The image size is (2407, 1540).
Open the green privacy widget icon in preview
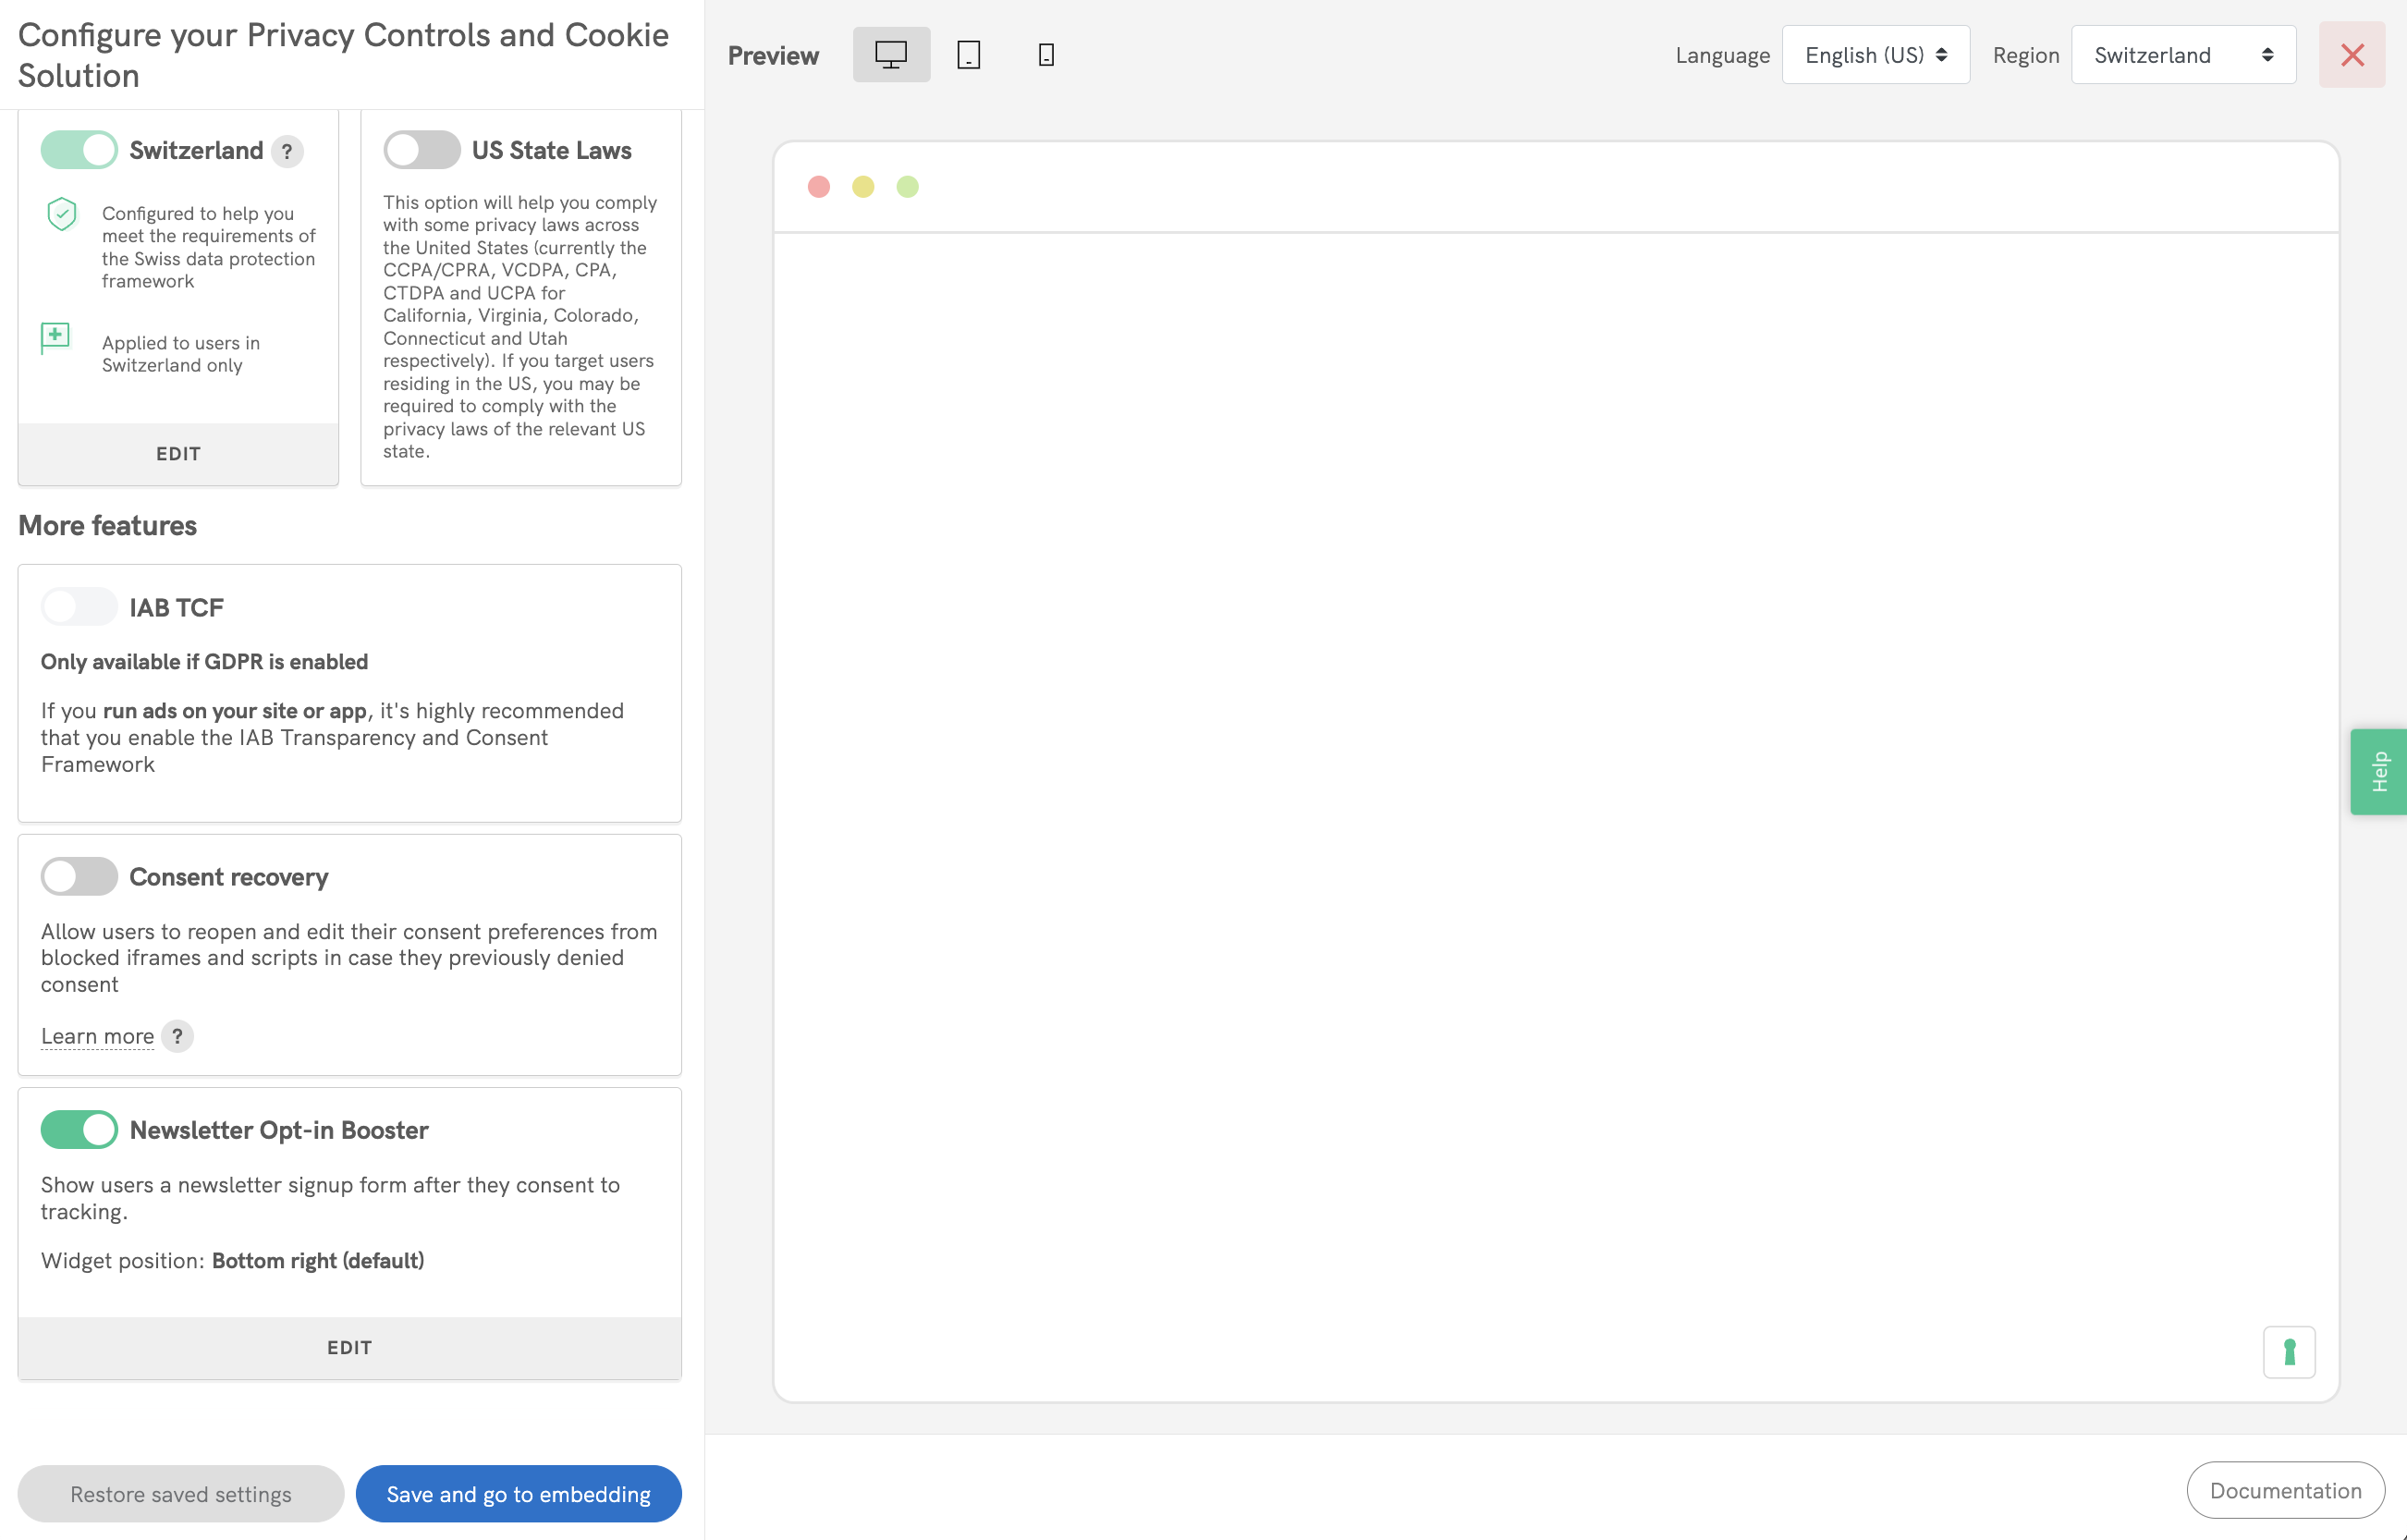pos(2288,1352)
